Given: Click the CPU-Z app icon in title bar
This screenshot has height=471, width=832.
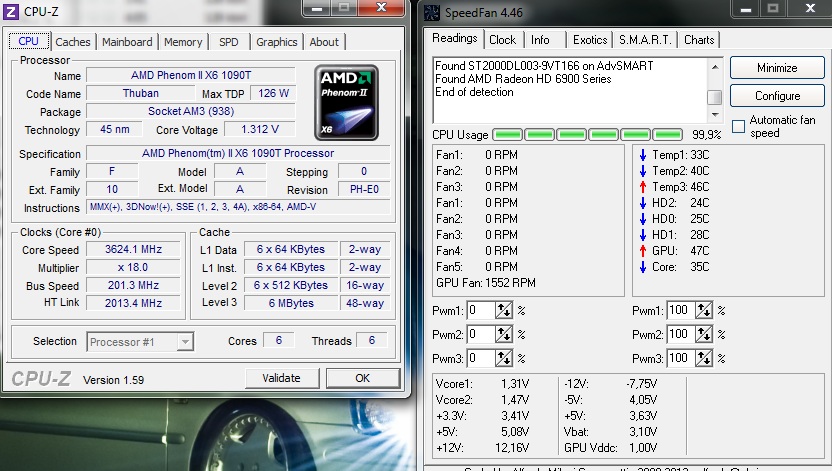Looking at the screenshot, I should (11, 11).
